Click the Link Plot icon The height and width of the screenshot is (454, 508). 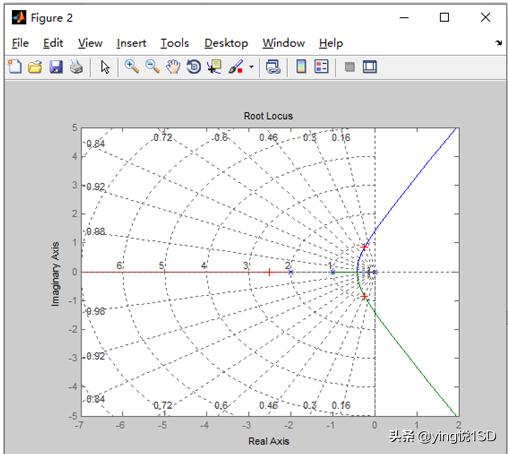pyautogui.click(x=273, y=67)
